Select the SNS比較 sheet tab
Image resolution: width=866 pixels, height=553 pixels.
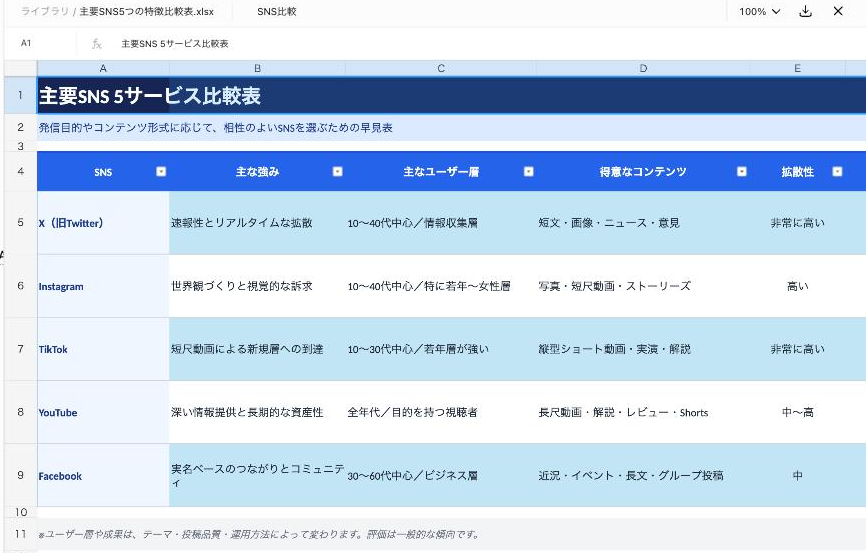[277, 12]
